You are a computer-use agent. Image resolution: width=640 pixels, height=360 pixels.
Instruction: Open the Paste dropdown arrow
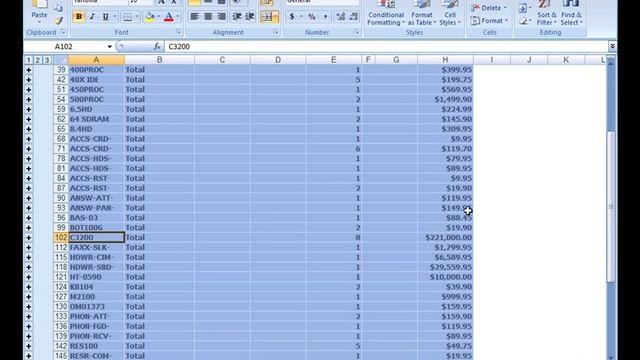tap(39, 22)
